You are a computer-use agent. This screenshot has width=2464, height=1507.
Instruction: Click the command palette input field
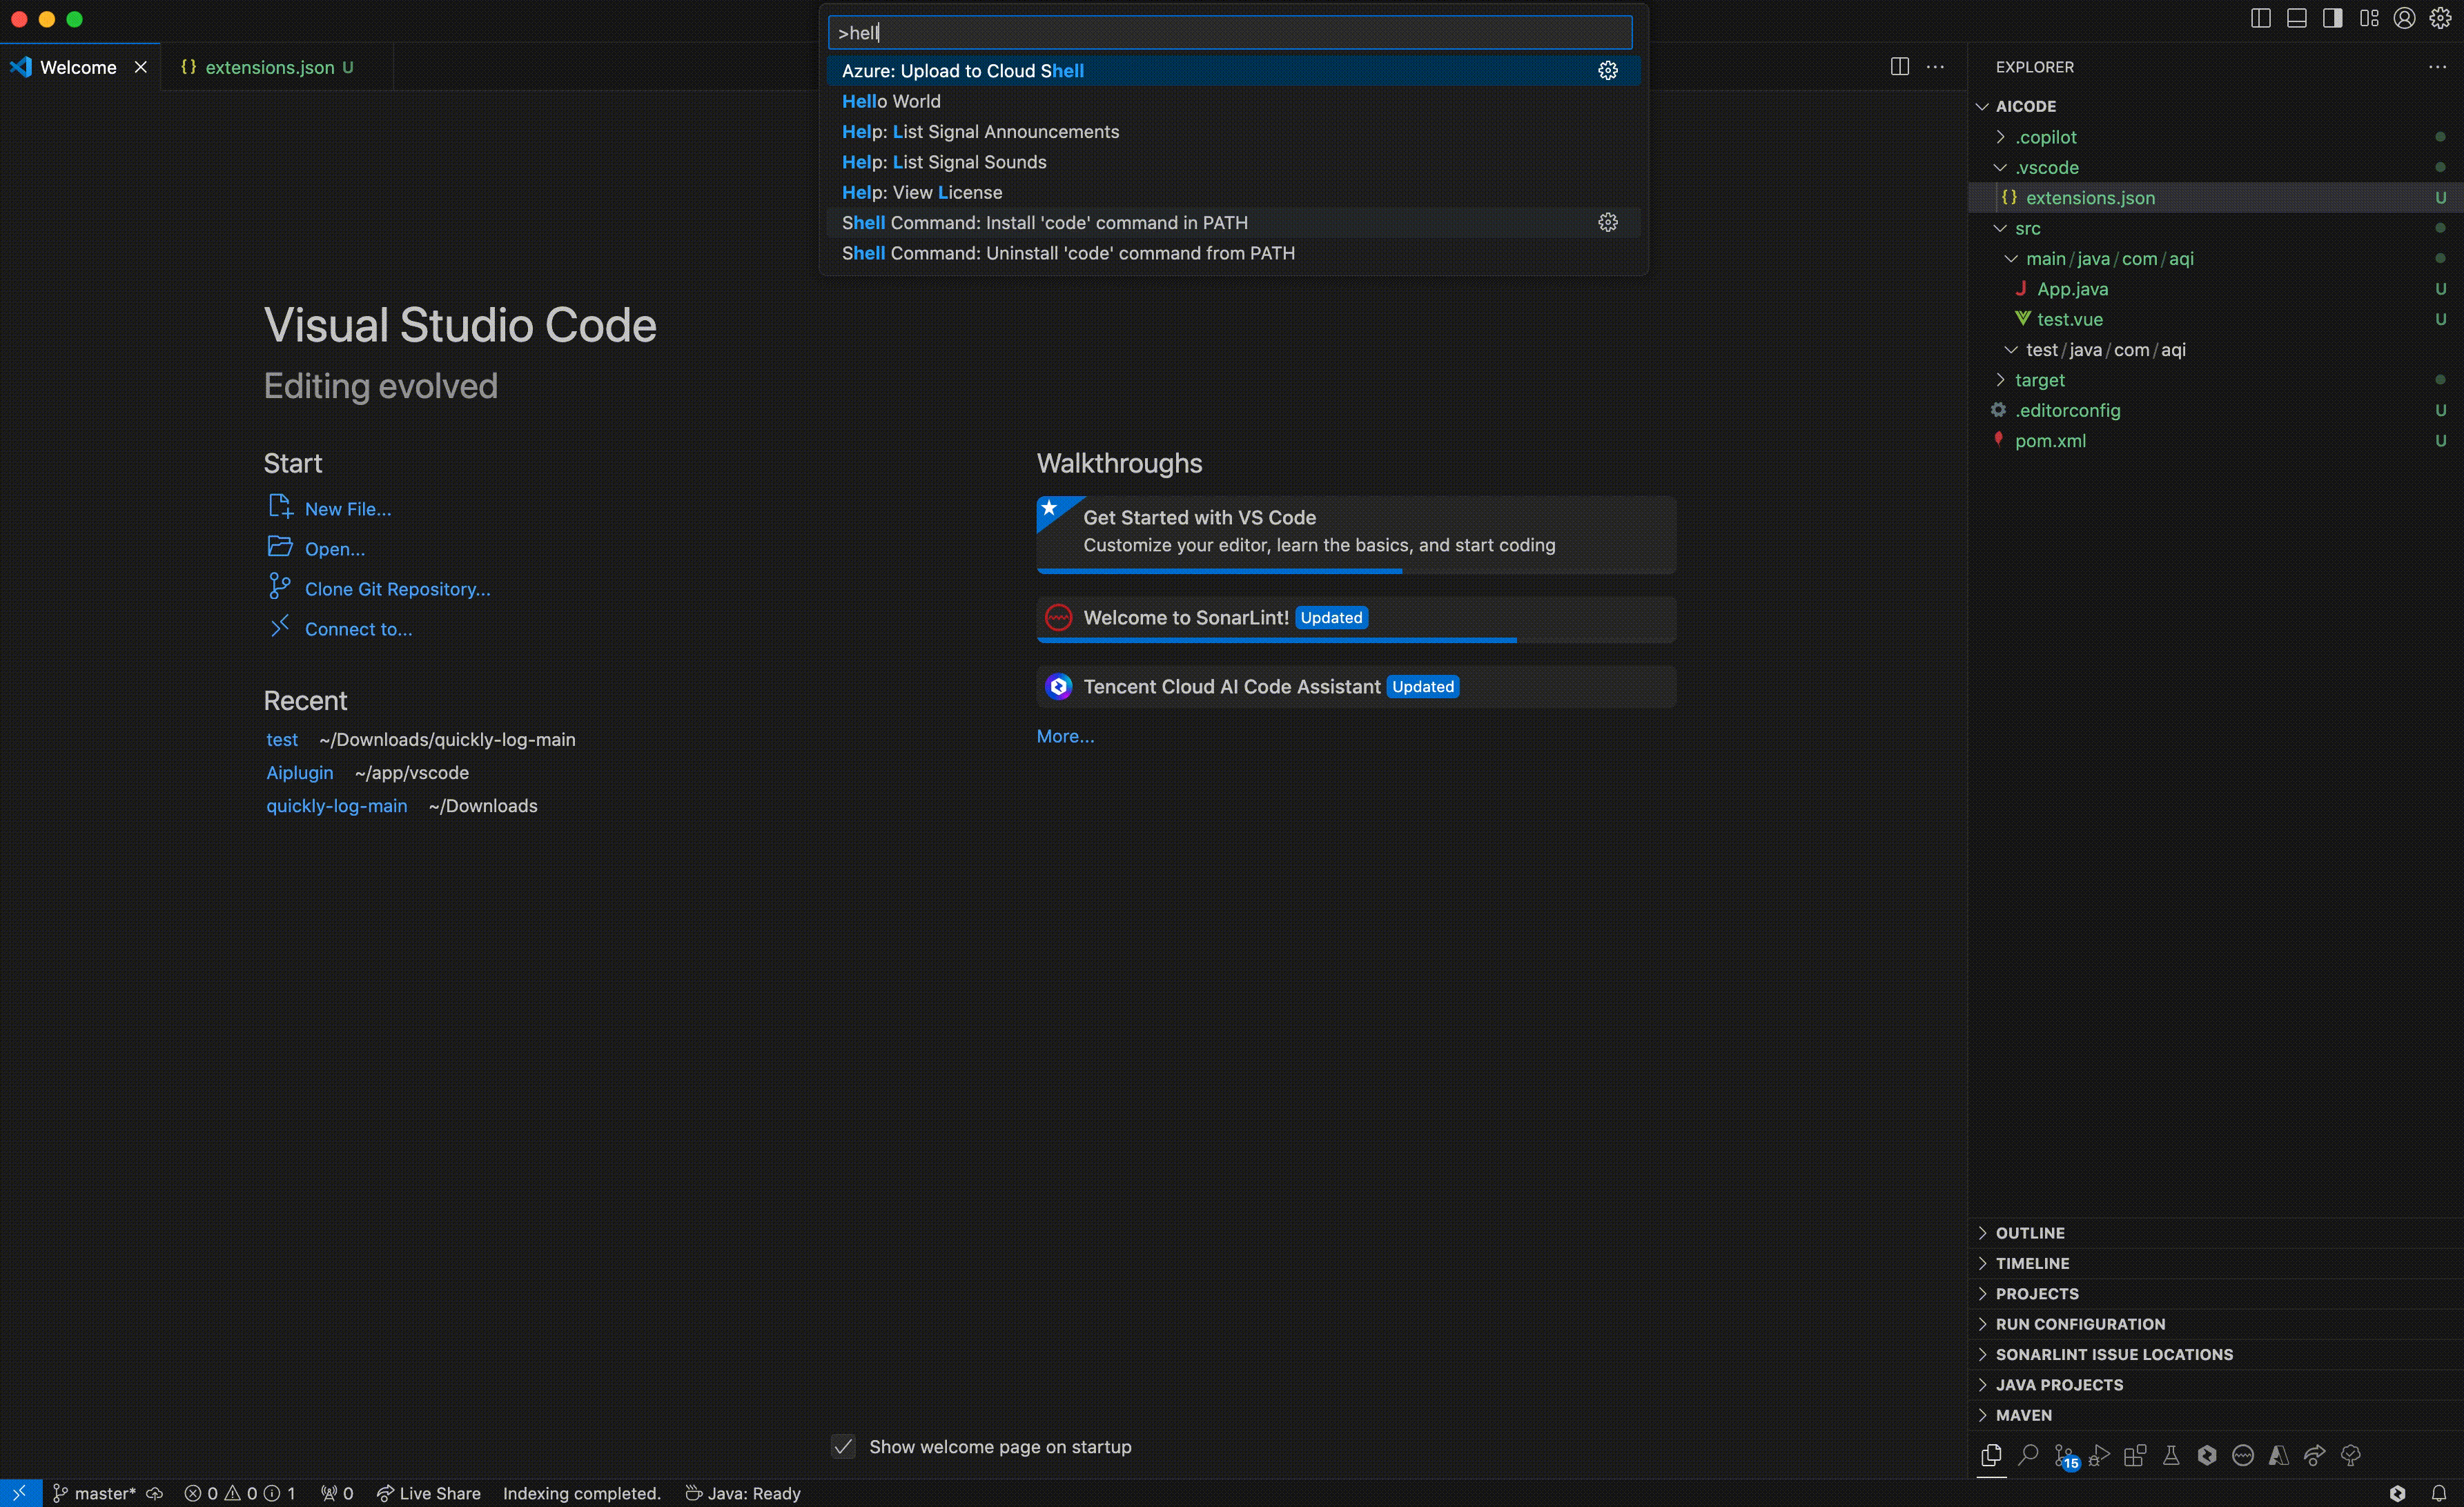(1230, 33)
